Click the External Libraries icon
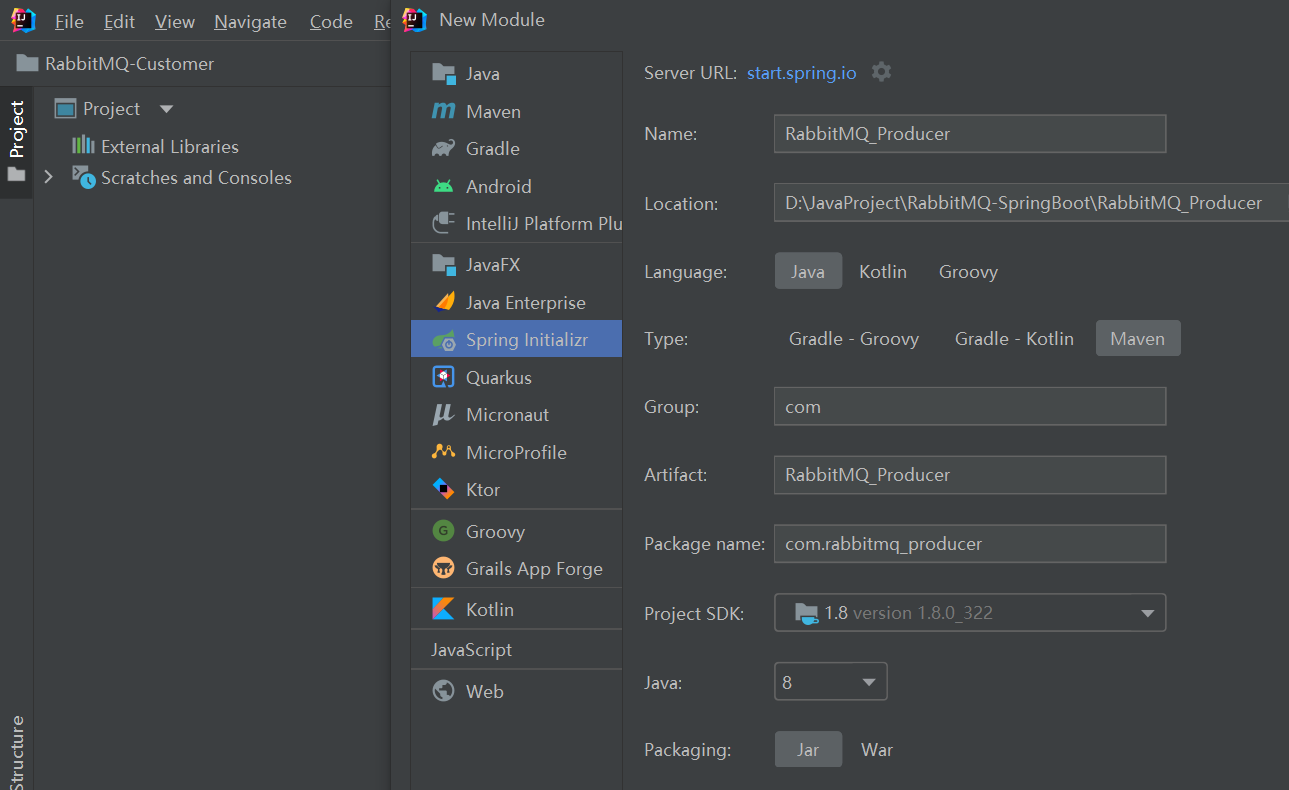1289x790 pixels. [x=83, y=146]
